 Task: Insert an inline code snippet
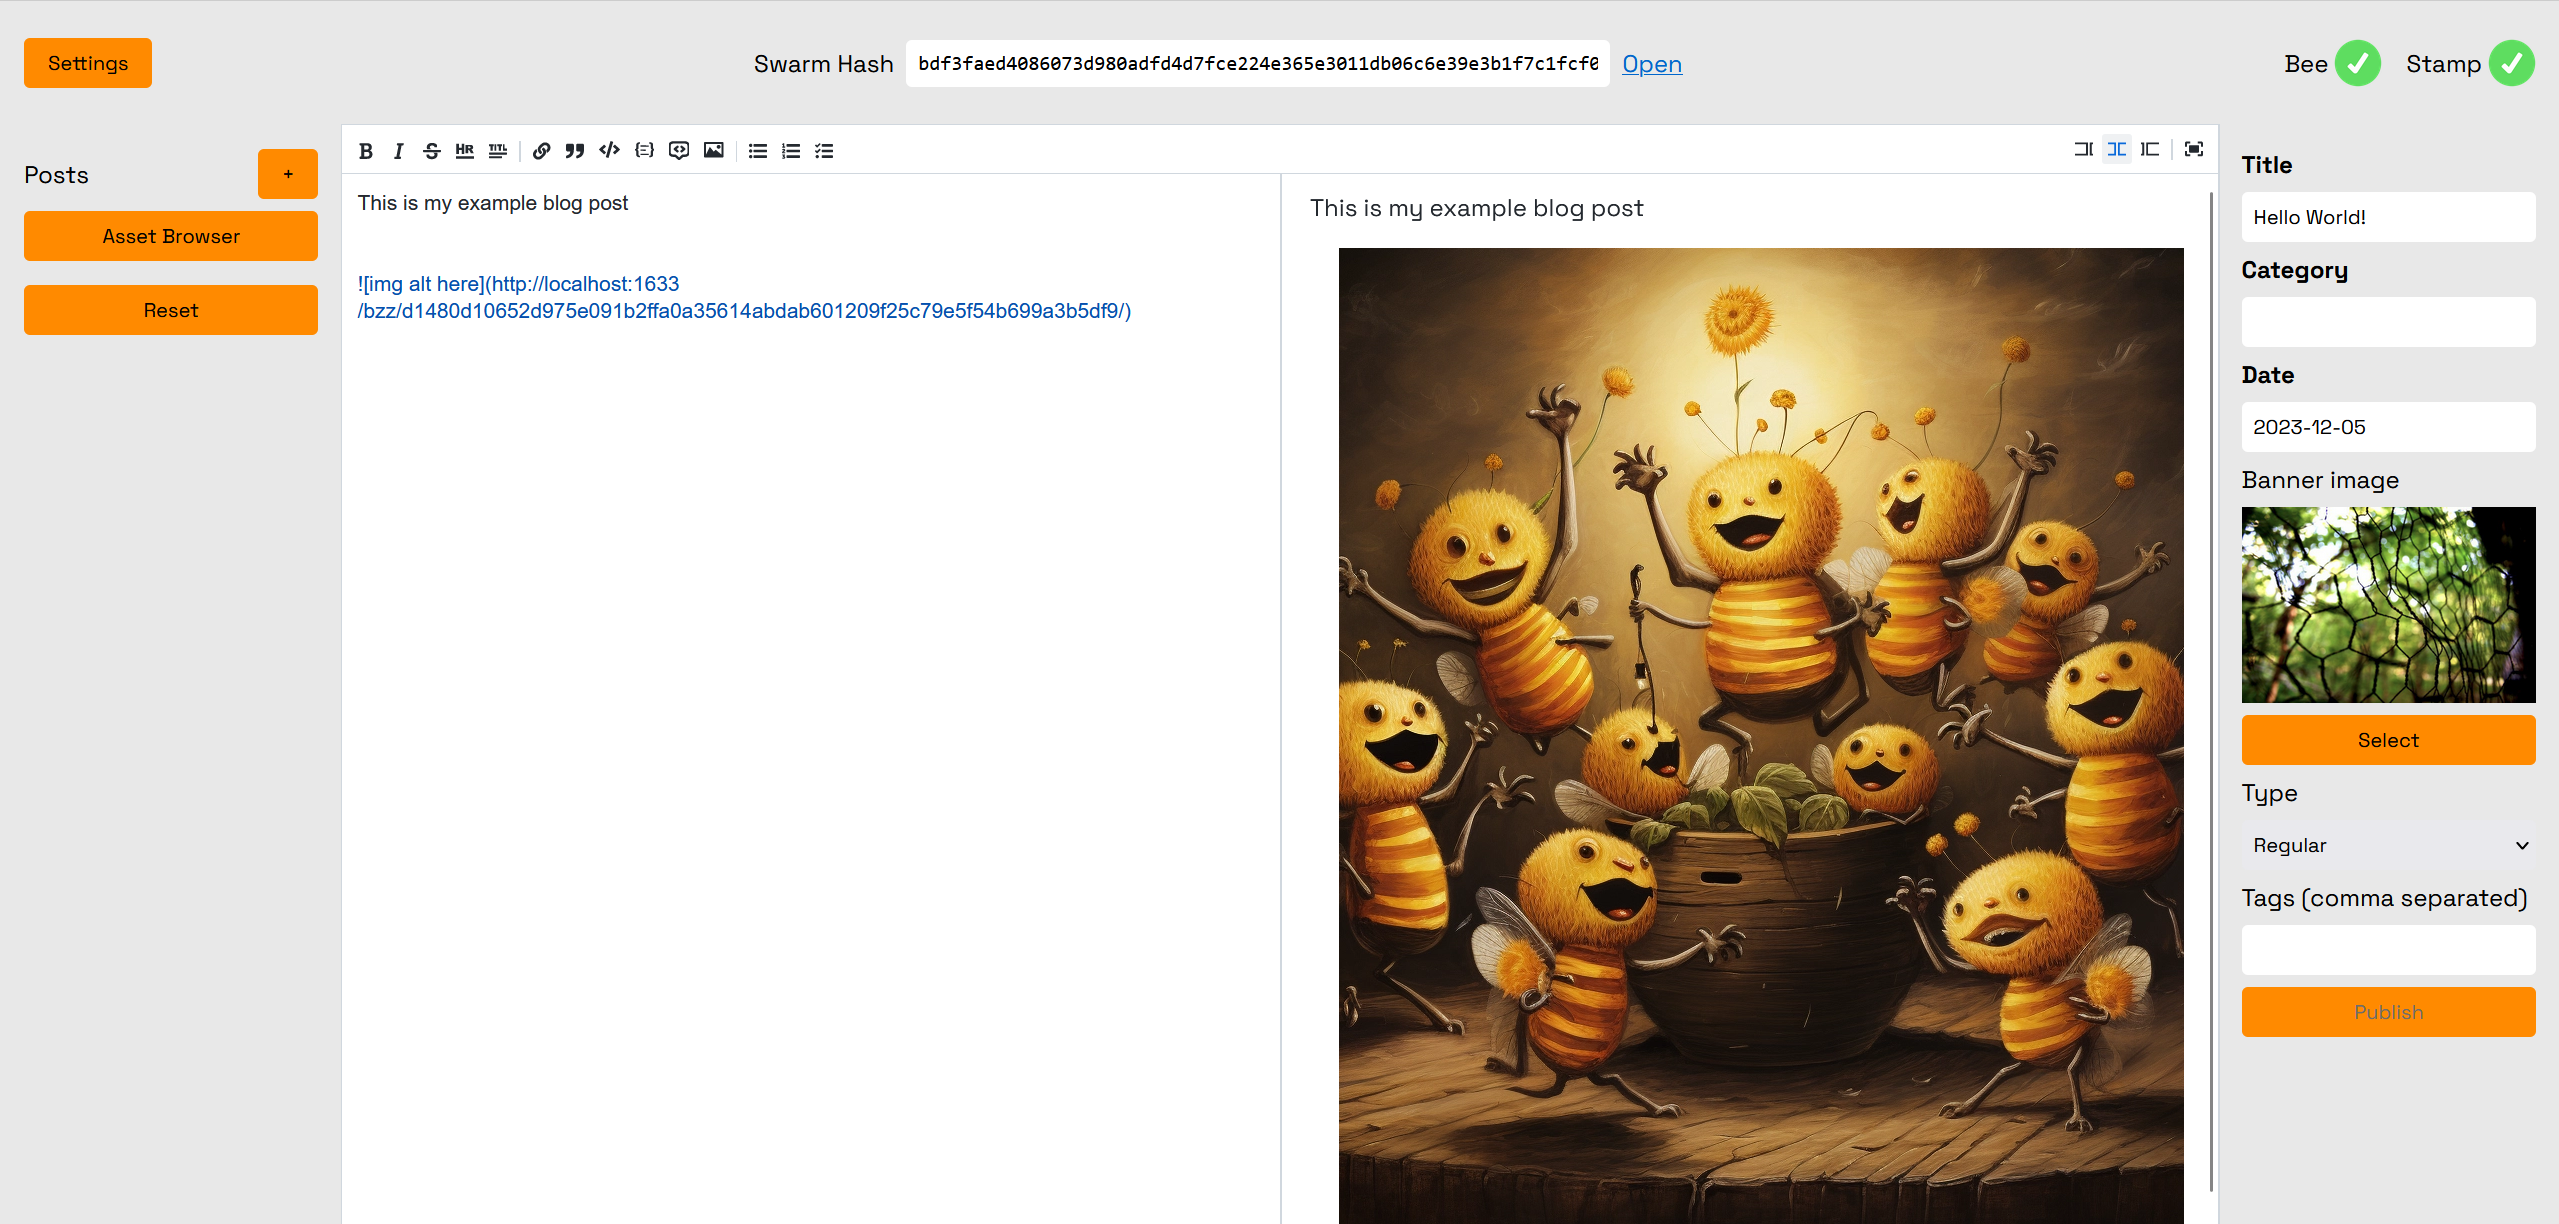click(x=609, y=151)
